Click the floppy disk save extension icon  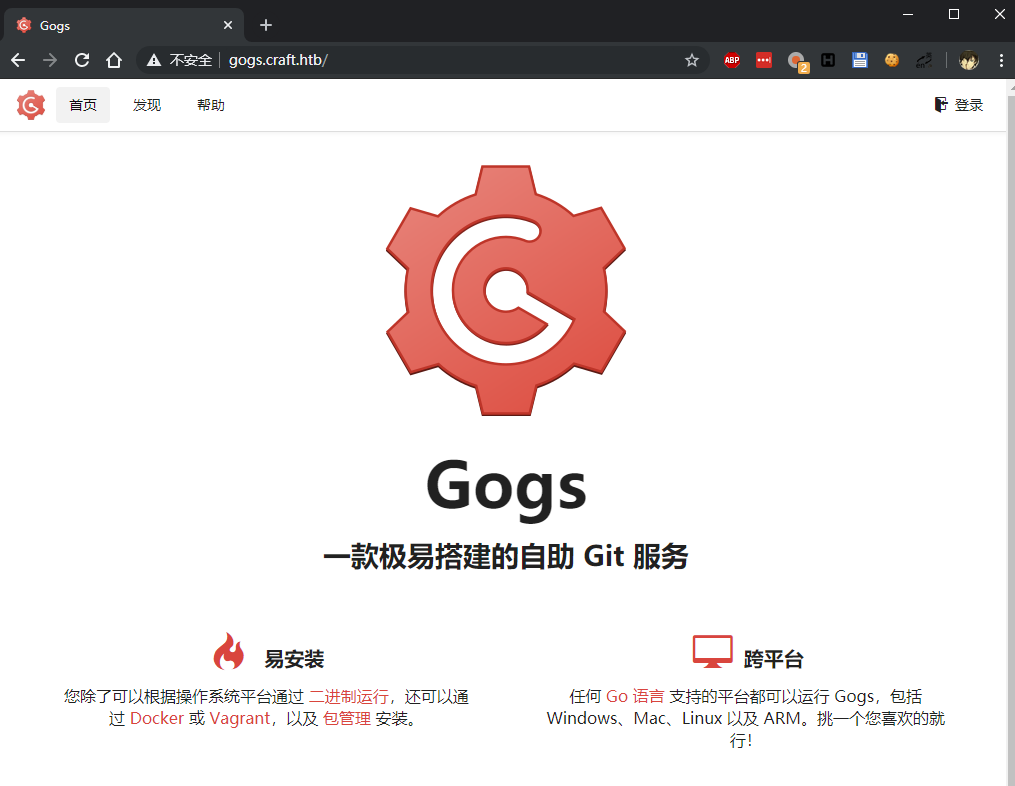[x=860, y=60]
